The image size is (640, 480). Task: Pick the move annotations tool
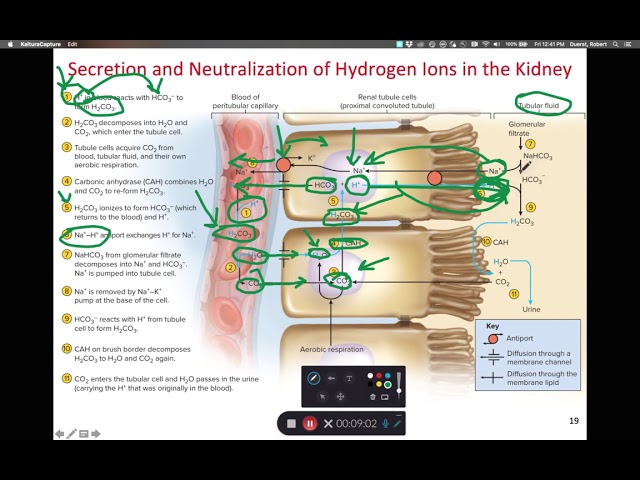pos(340,396)
